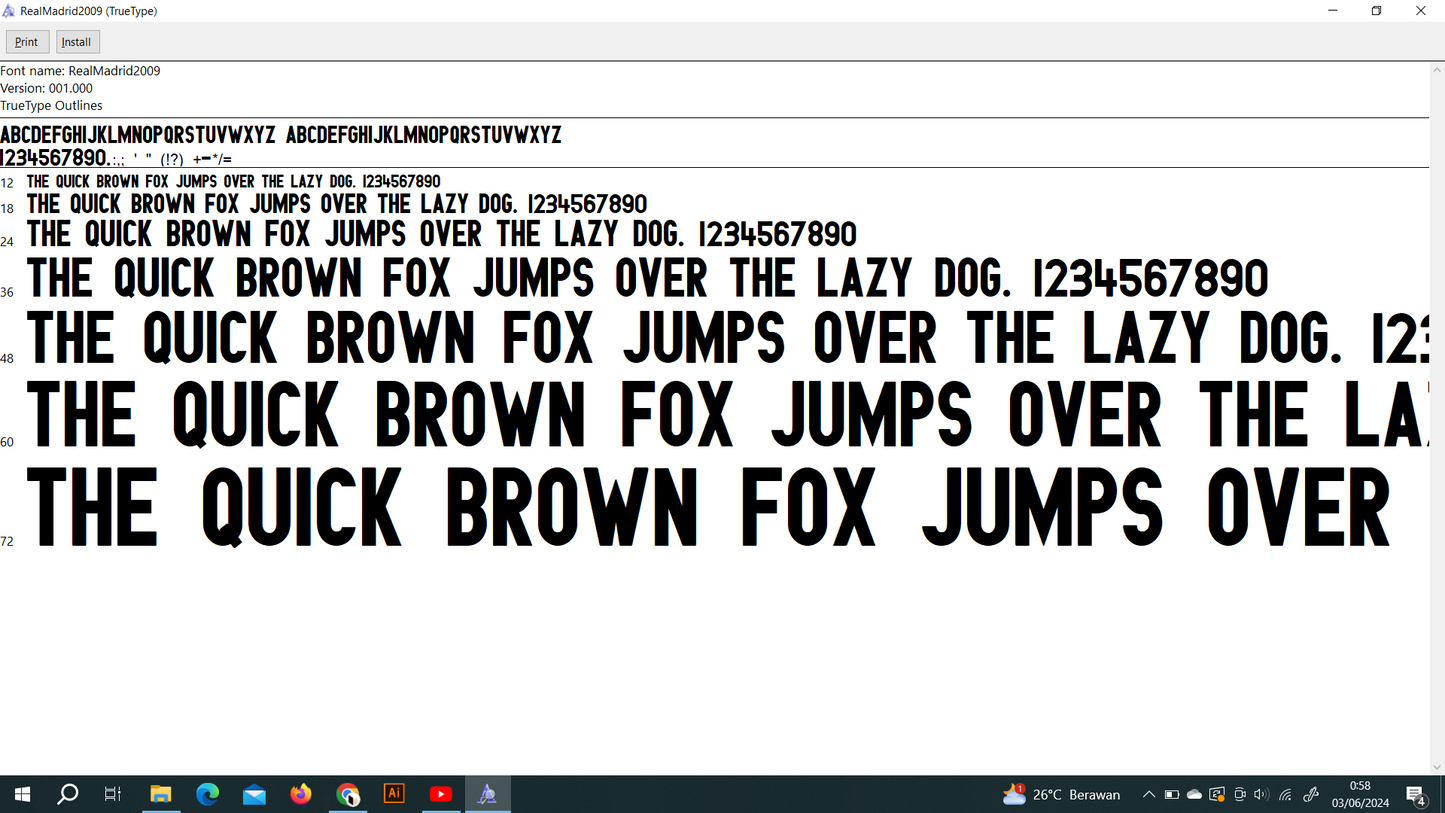
Task: Open YouTube app from the taskbar
Action: [441, 794]
